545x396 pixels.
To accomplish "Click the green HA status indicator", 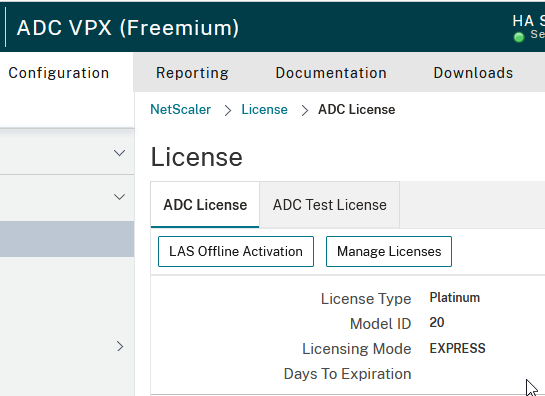I will click(519, 37).
